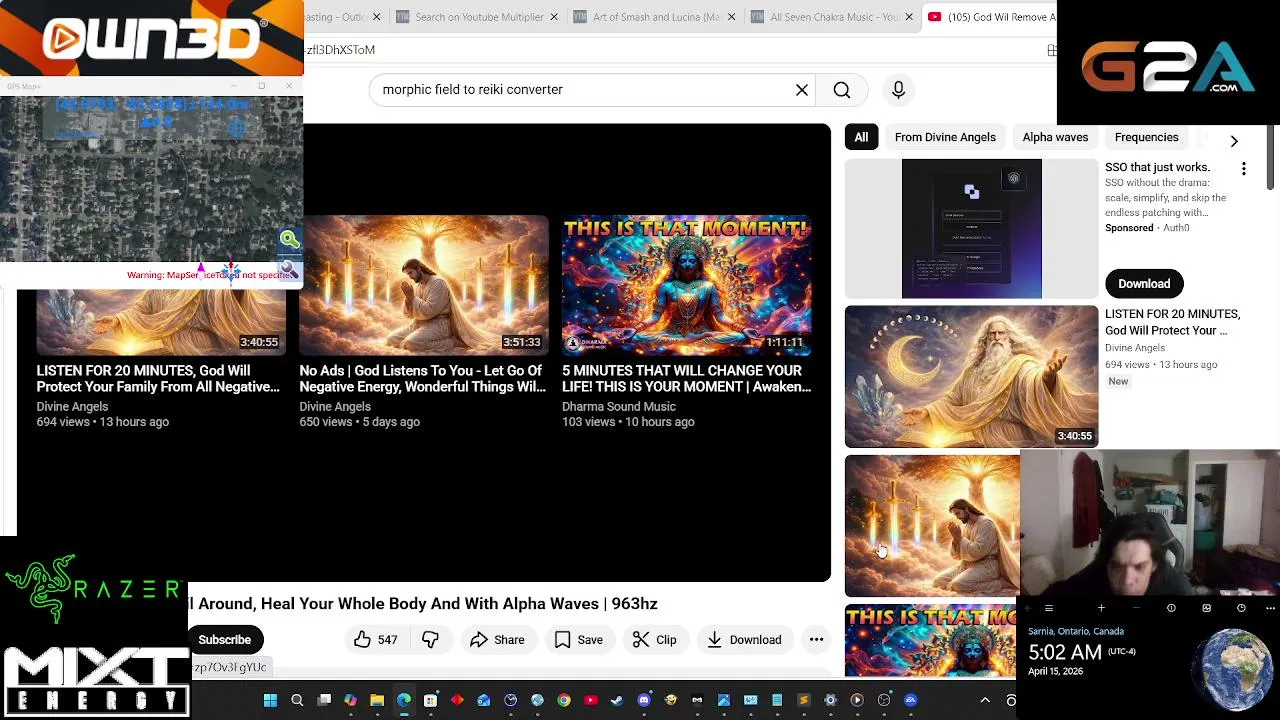Open the YouTube app on taskbar

590,700
